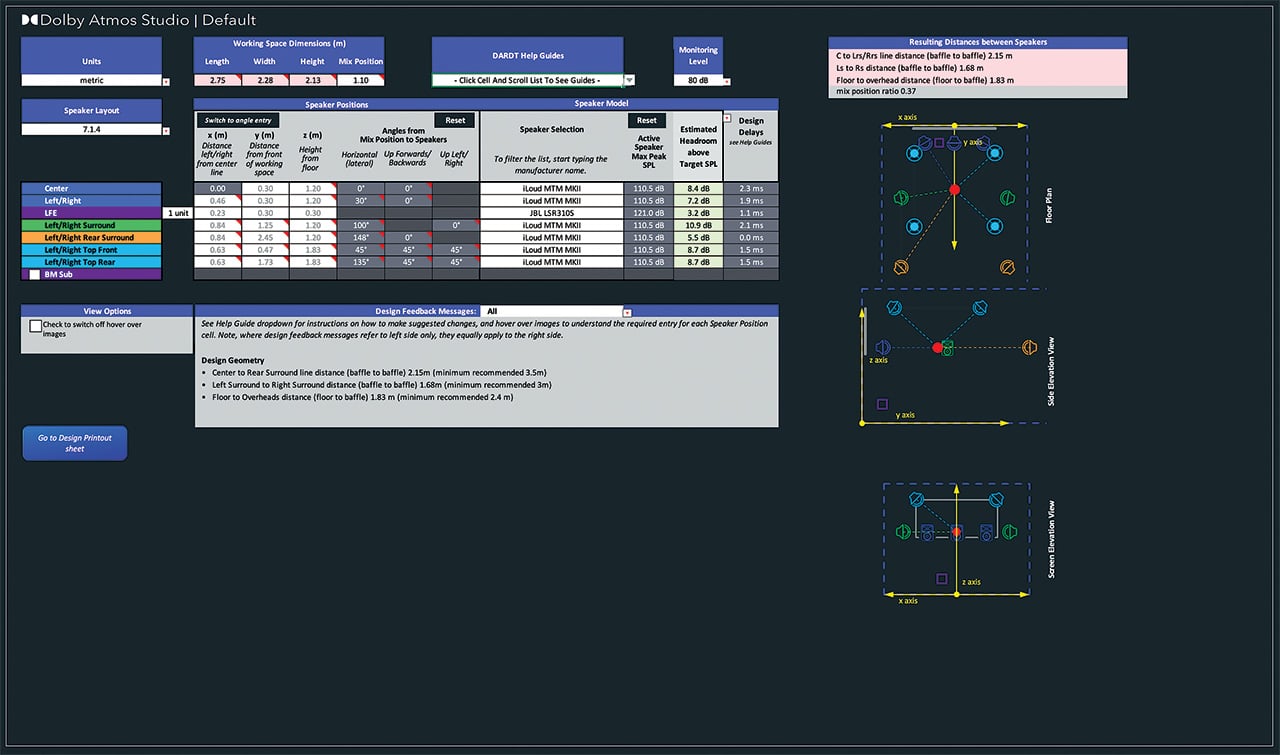Click the Width value 2.28
The width and height of the screenshot is (1280, 755).
tap(265, 80)
